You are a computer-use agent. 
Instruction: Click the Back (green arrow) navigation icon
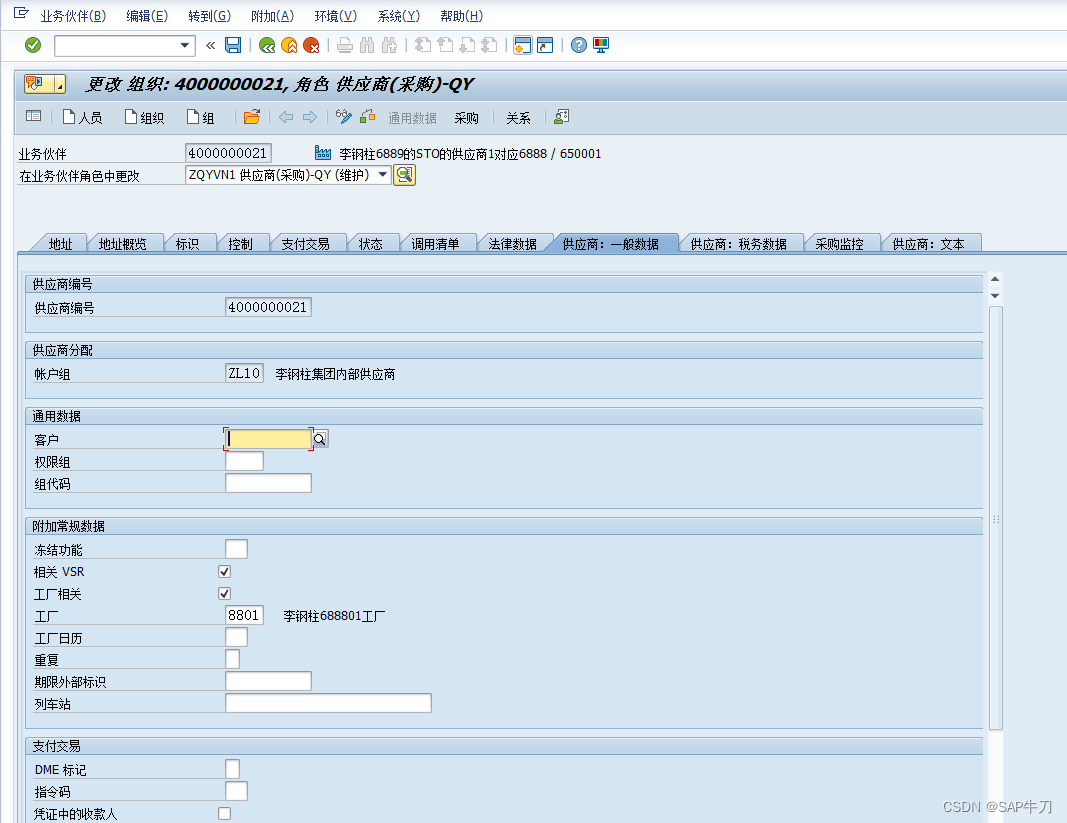click(x=268, y=45)
